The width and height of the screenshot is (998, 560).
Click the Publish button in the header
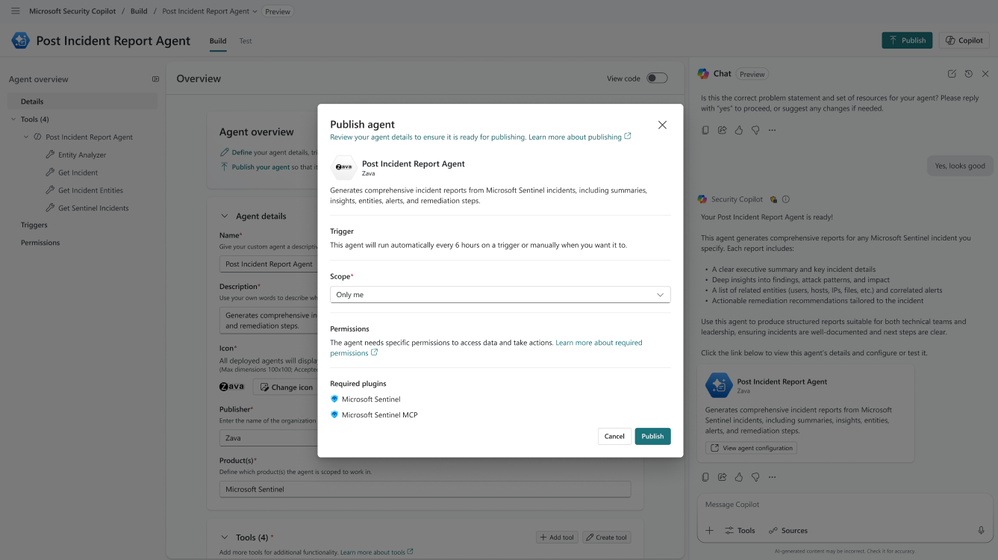click(x=907, y=40)
